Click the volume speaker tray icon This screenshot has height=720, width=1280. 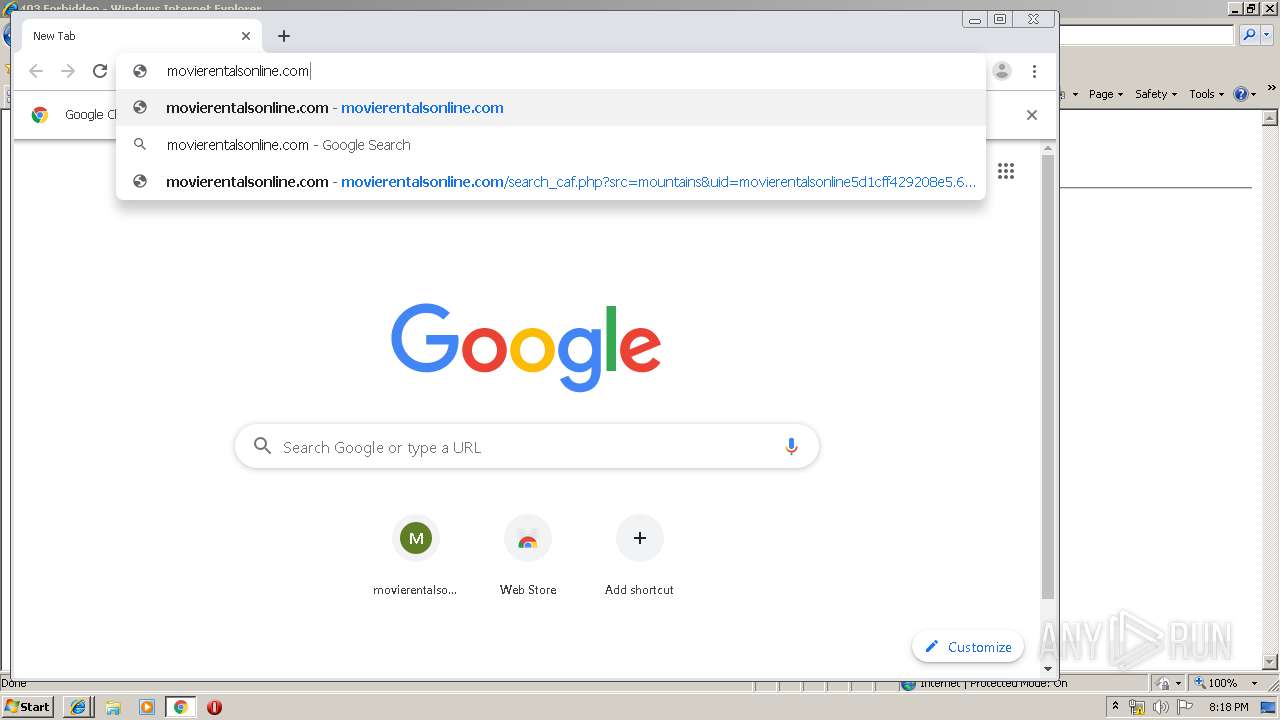tap(1160, 707)
